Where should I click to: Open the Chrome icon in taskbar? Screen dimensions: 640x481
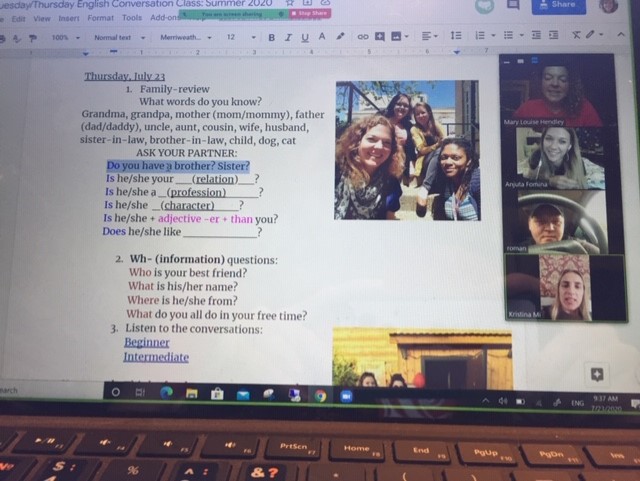(x=320, y=395)
